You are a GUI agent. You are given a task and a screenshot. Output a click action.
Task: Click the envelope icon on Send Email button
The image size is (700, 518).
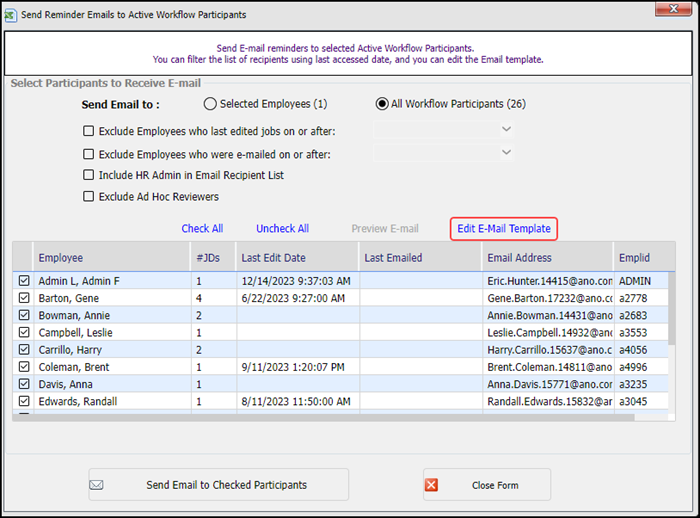(97, 485)
